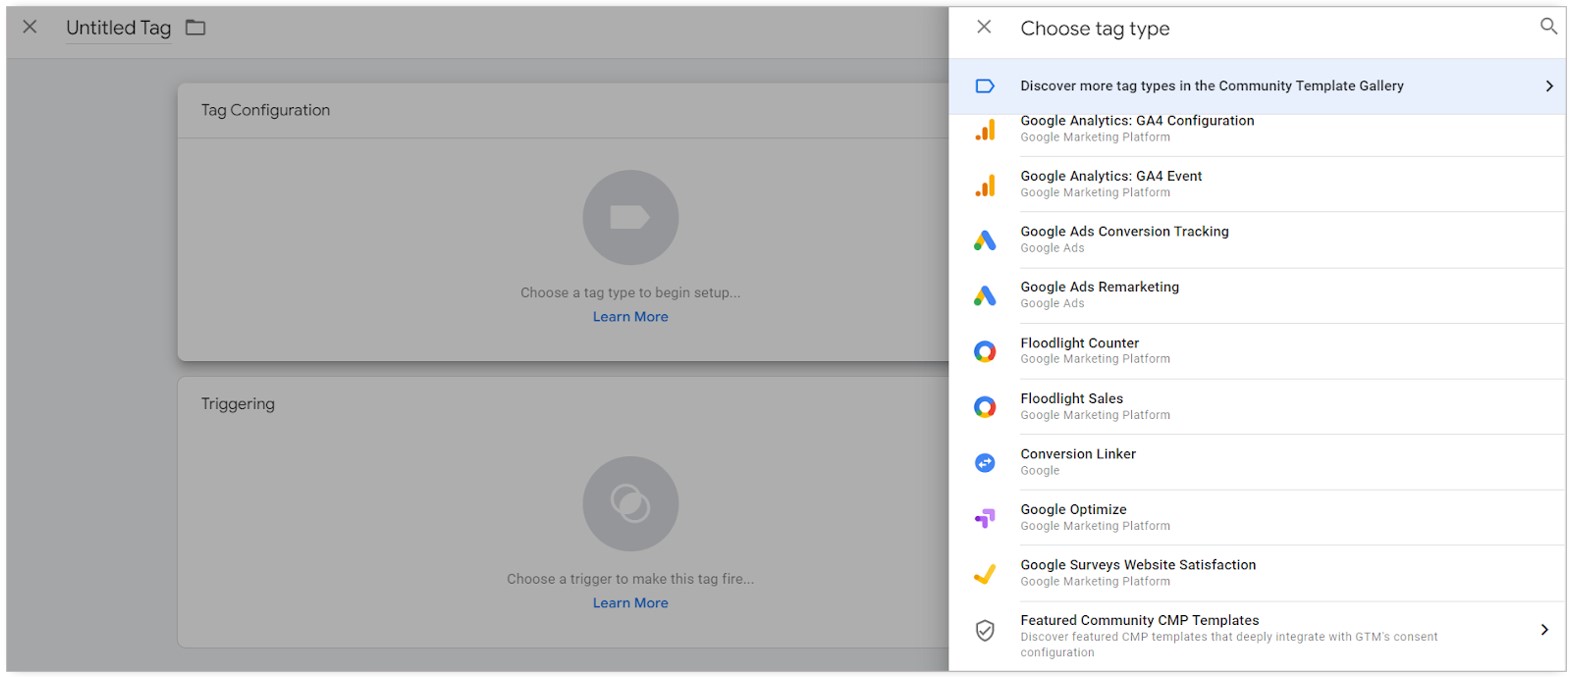Close the Choose tag type panel
This screenshot has width=1572, height=677.
point(984,27)
